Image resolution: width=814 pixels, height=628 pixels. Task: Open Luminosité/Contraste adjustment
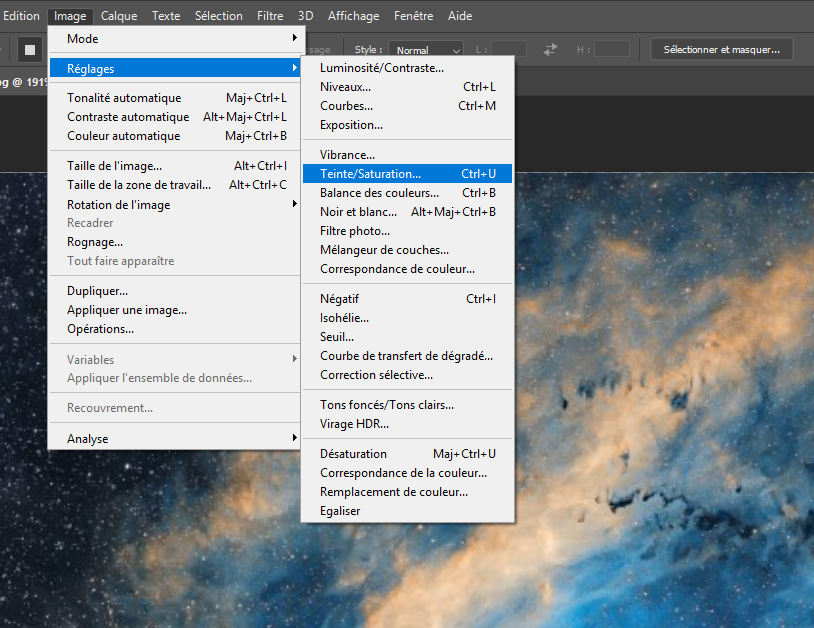[408, 68]
